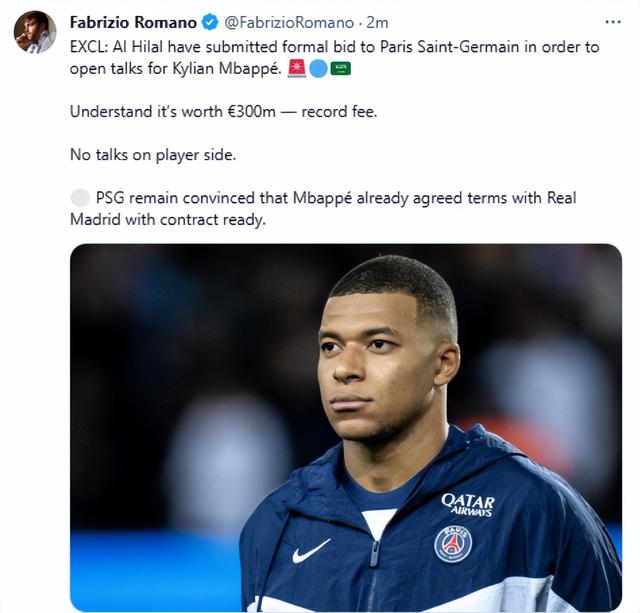Click the '€300m — record fee' sentence
640x613 pixels.
click(x=223, y=112)
